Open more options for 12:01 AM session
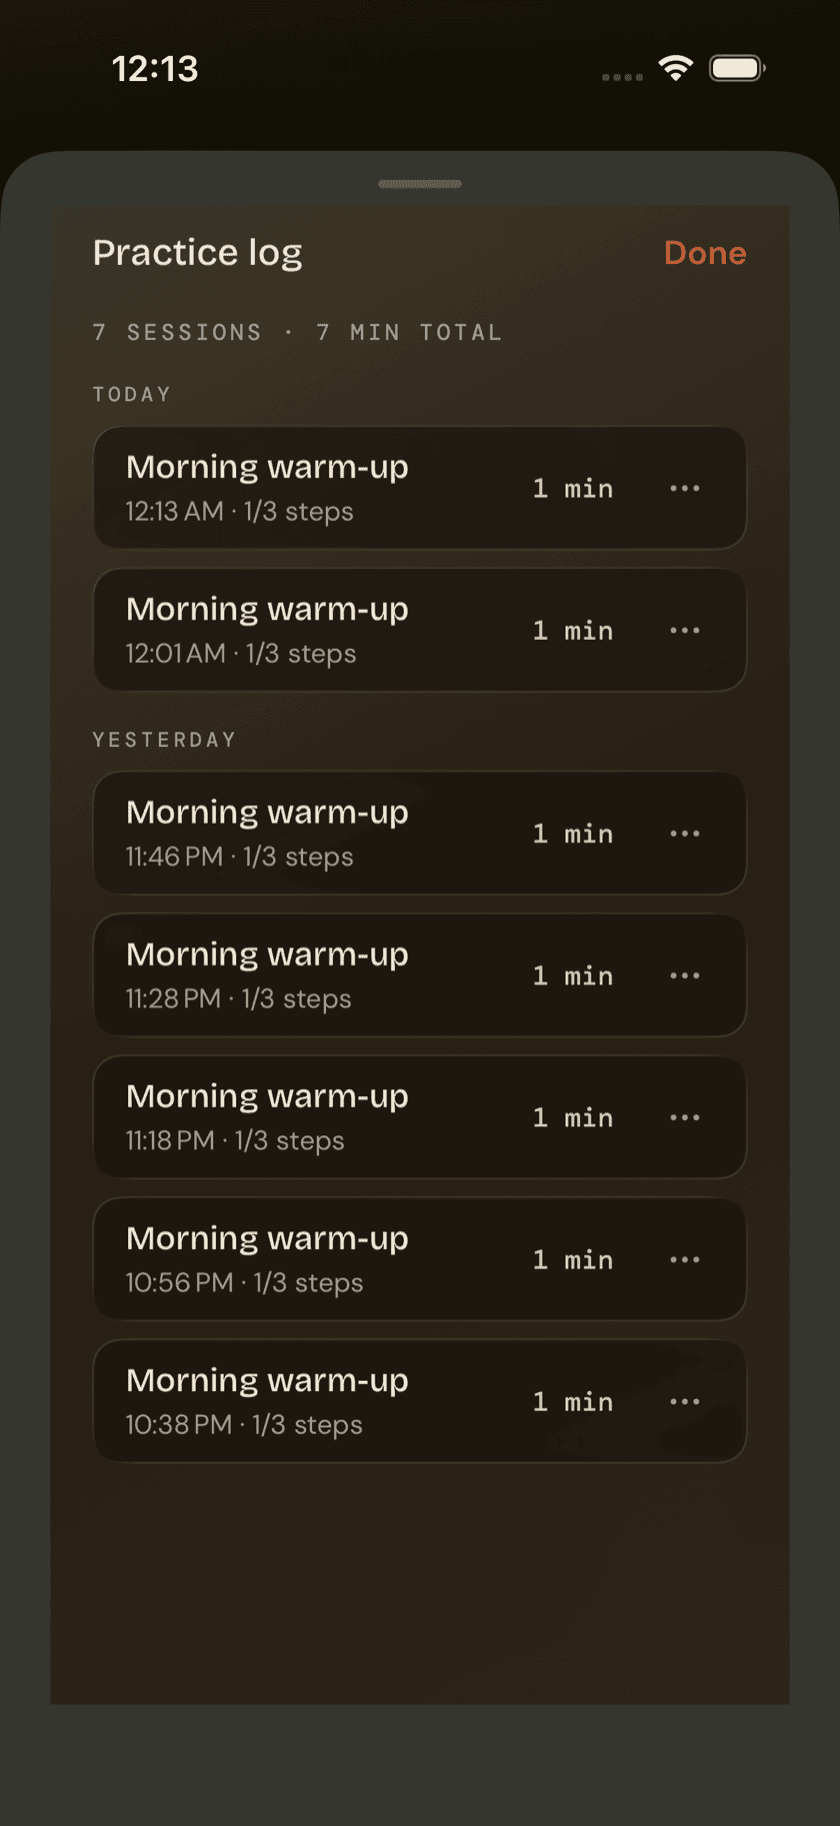Viewport: 840px width, 1826px height. 685,630
